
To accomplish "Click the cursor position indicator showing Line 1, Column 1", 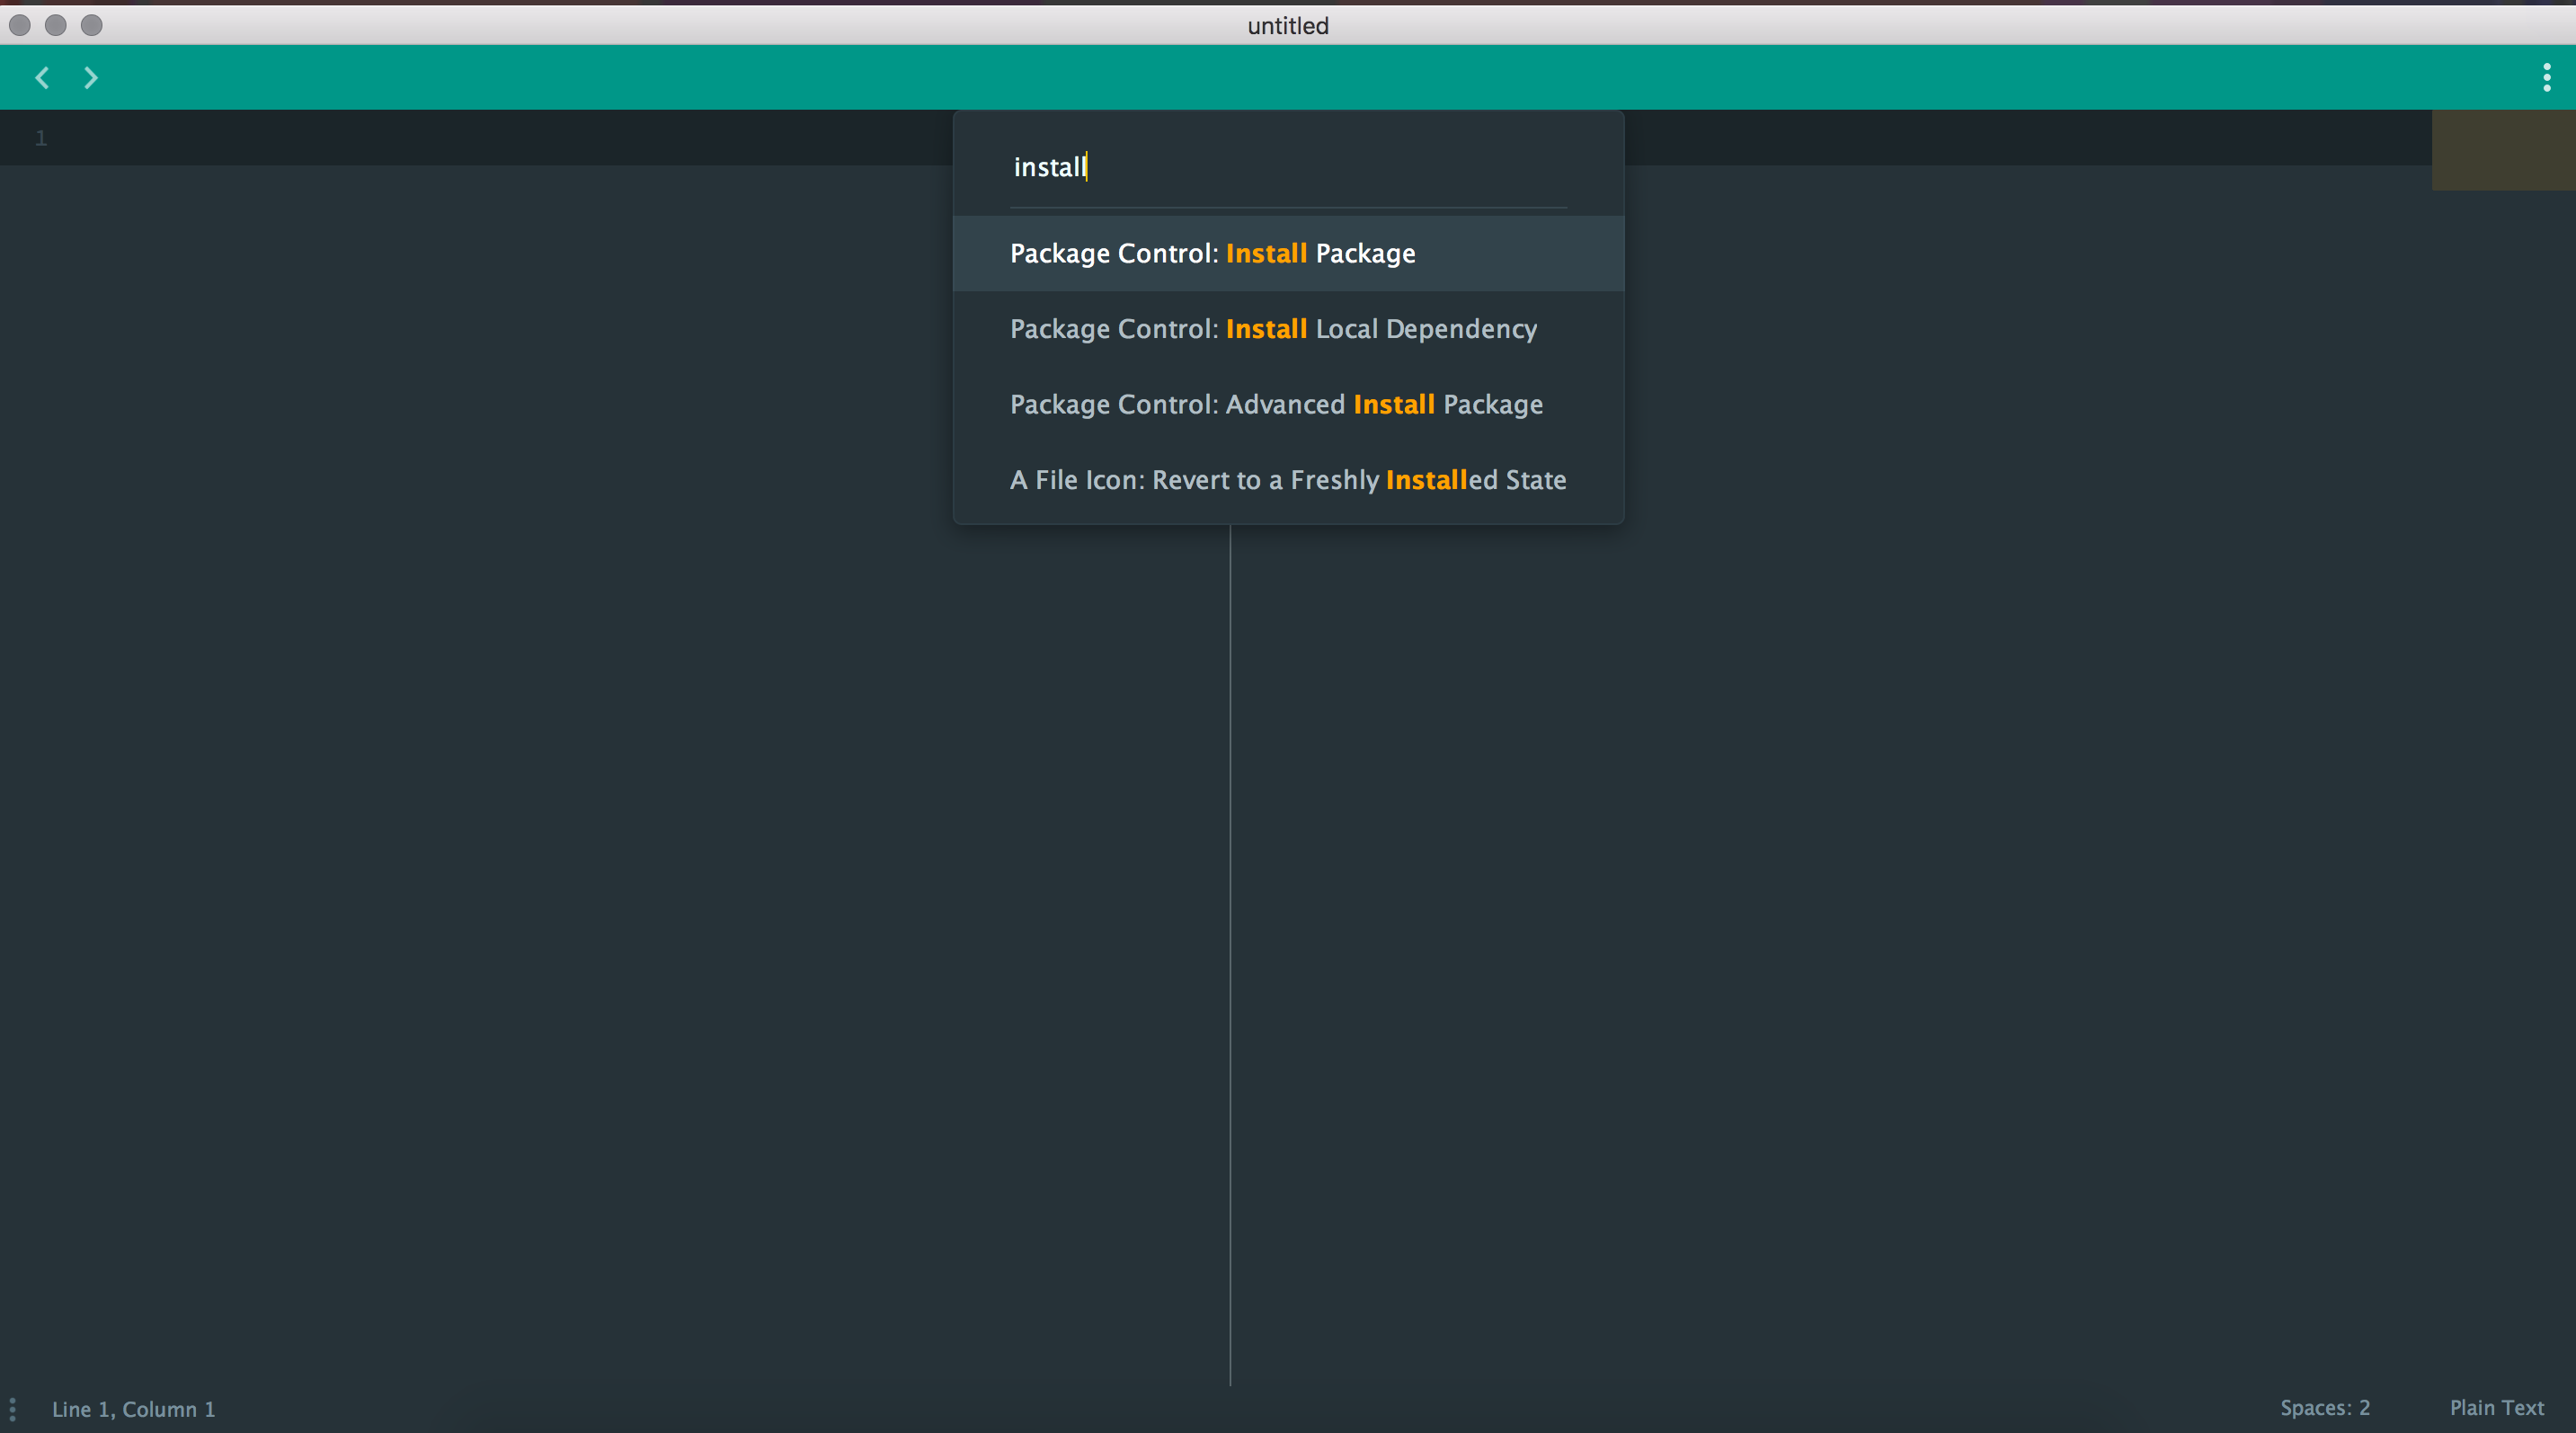I will pyautogui.click(x=133, y=1408).
